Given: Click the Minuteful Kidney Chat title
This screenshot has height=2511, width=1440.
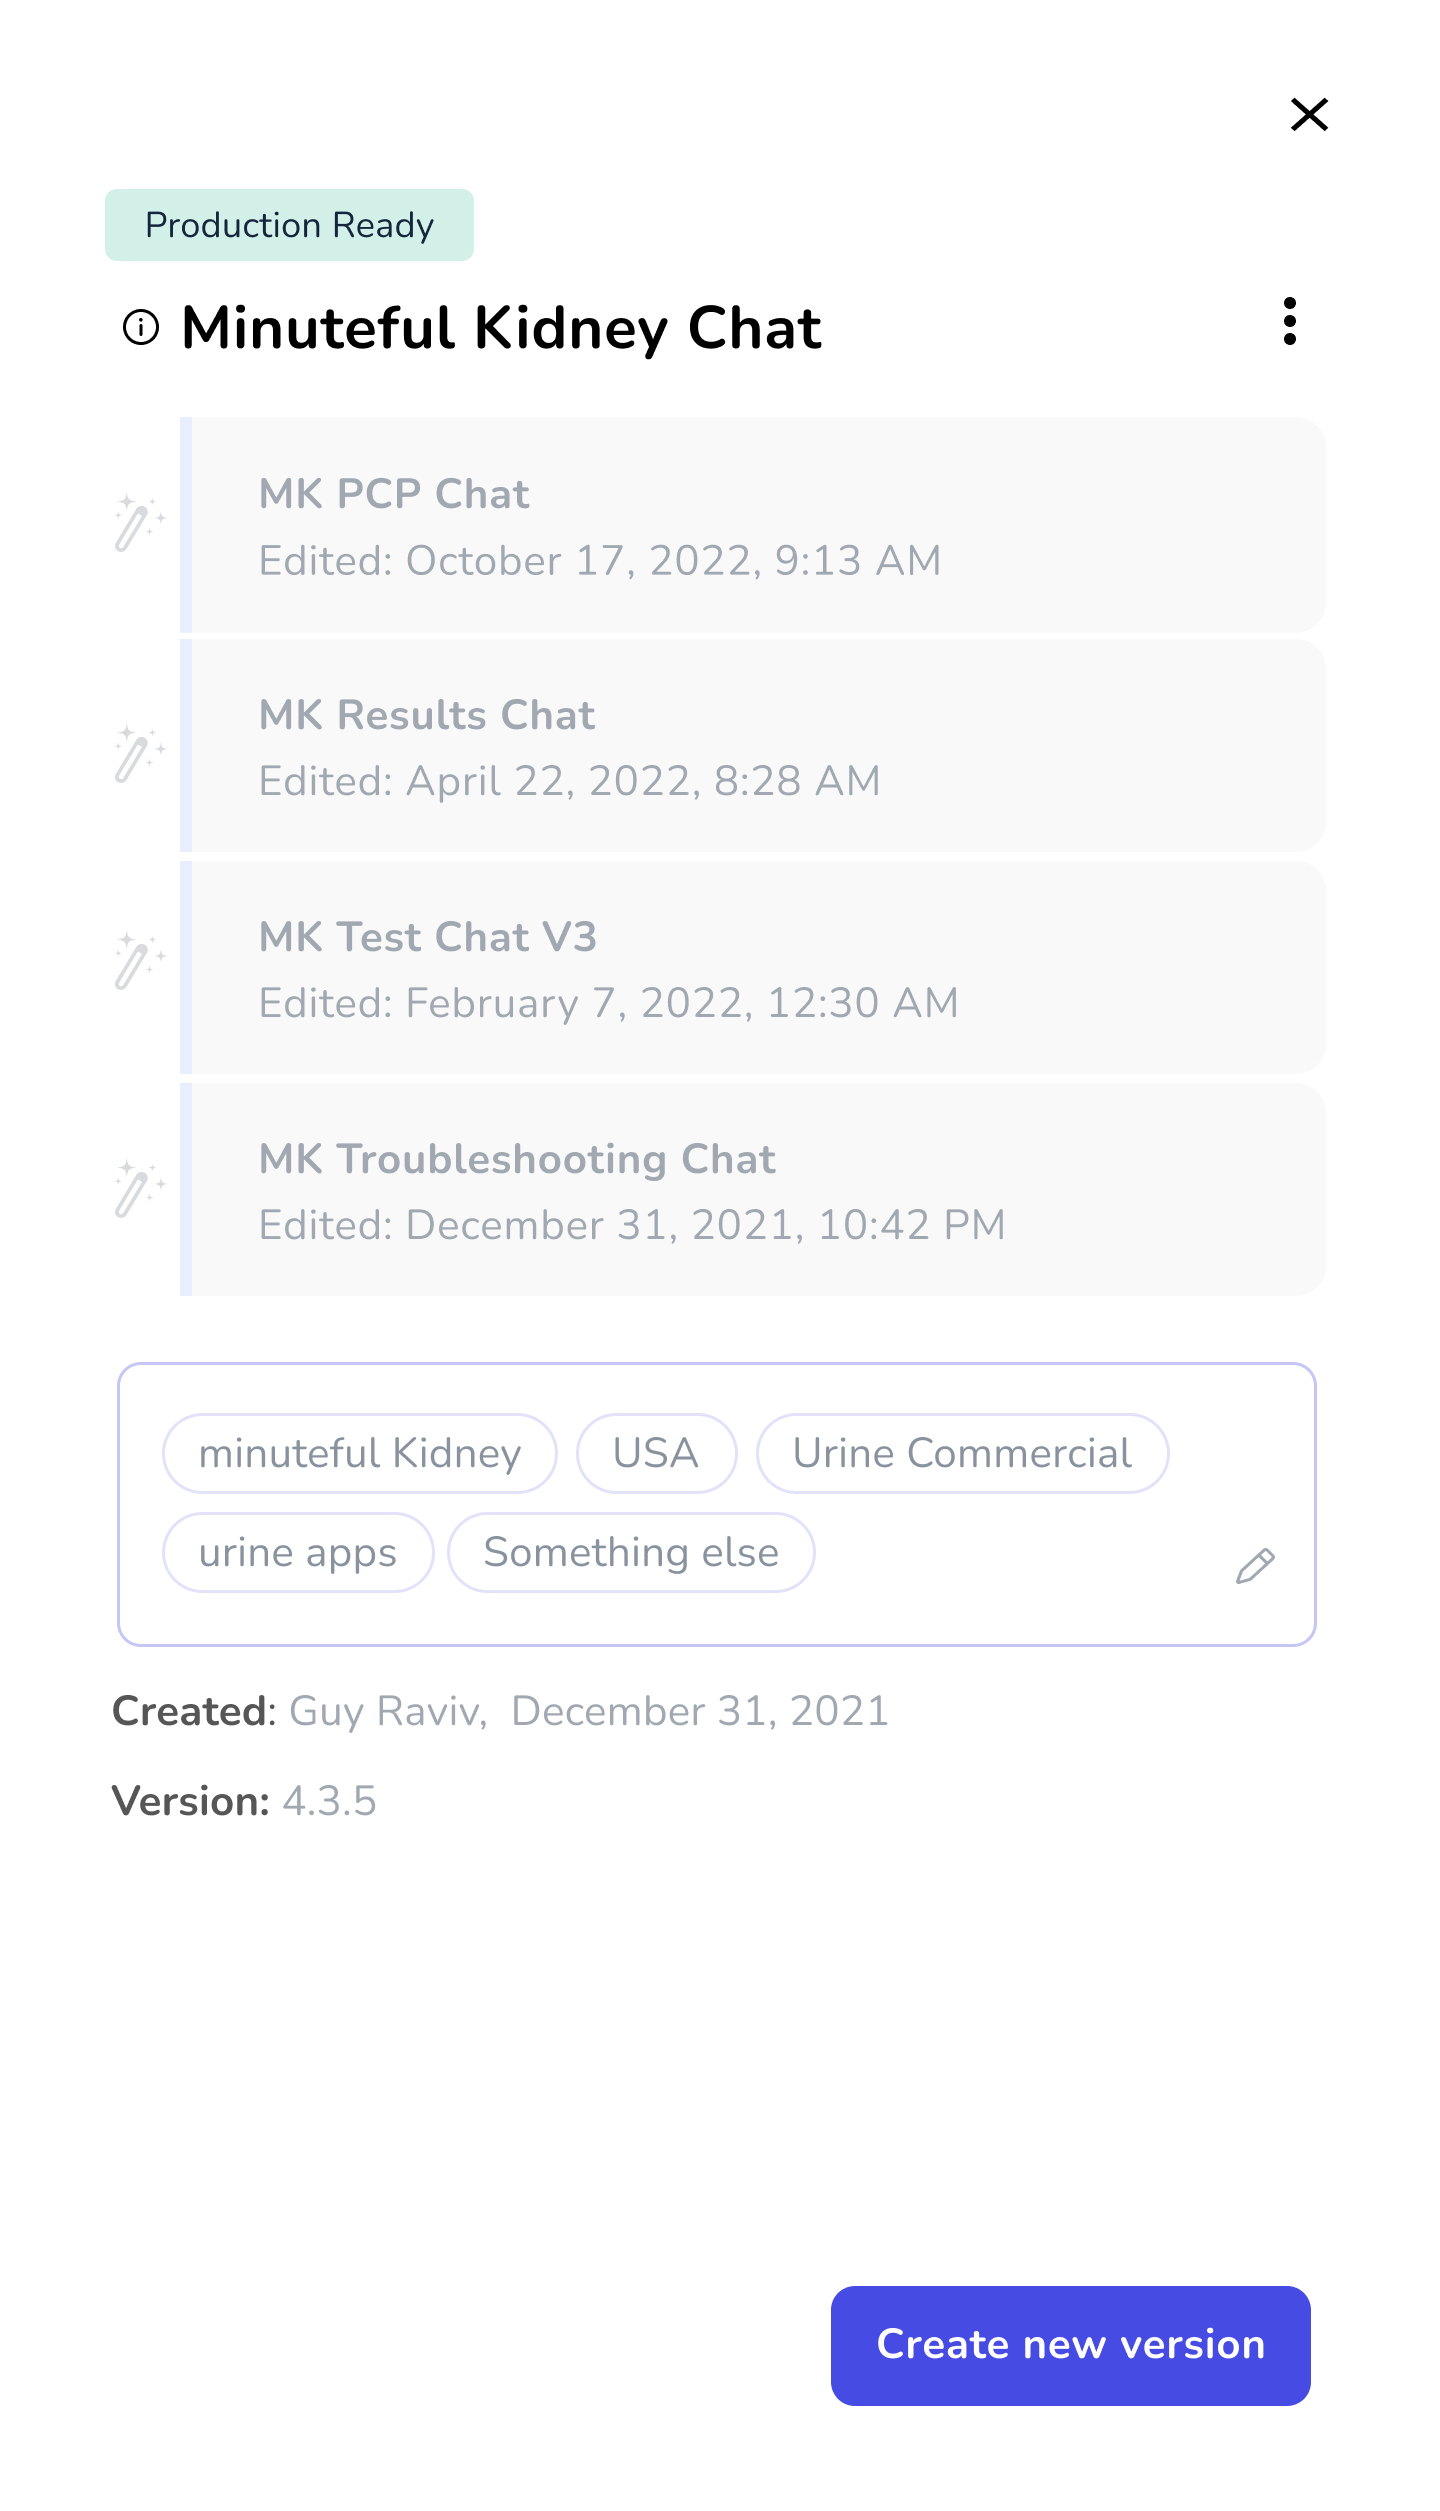Looking at the screenshot, I should 501,328.
